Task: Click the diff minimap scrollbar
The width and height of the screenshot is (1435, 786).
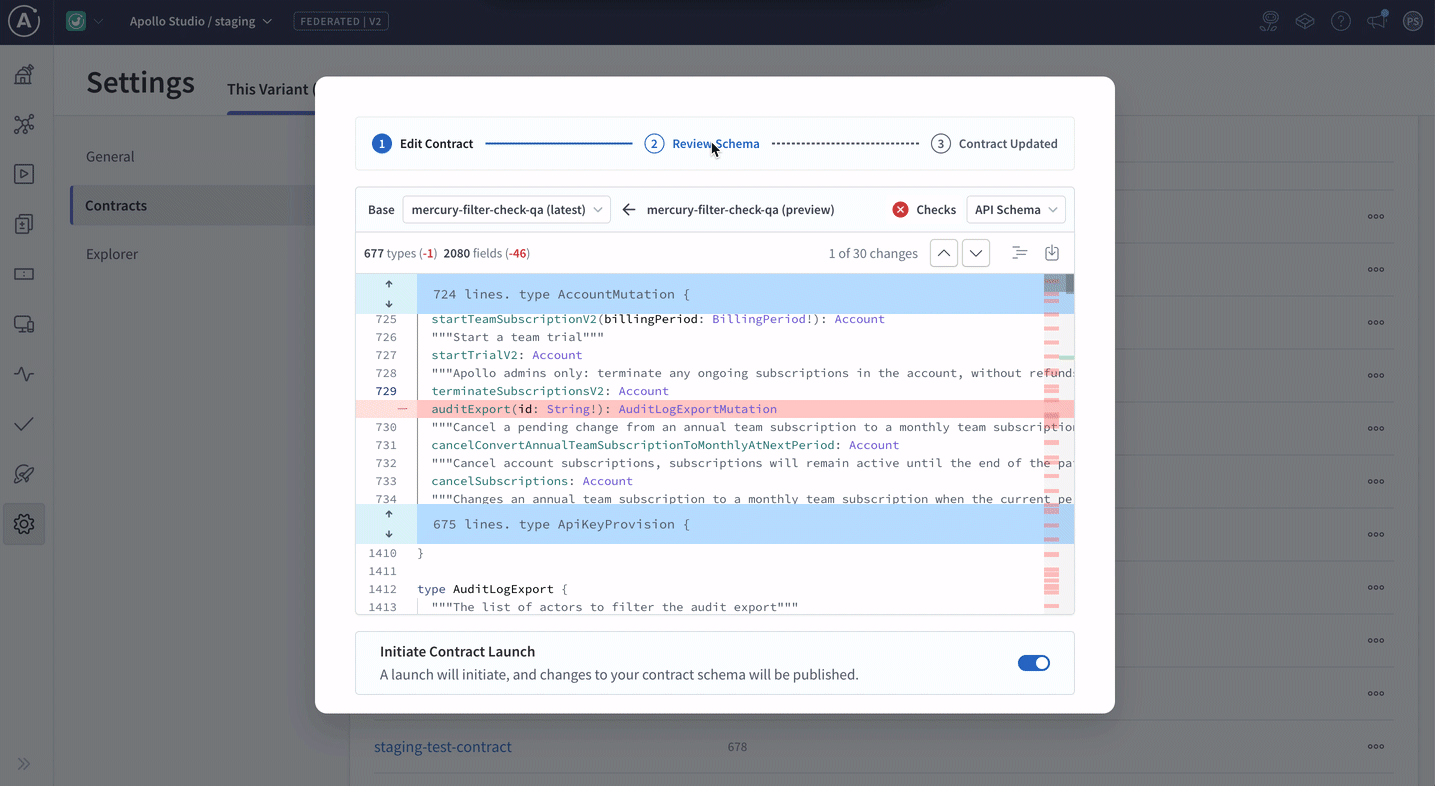Action: tap(1059, 444)
